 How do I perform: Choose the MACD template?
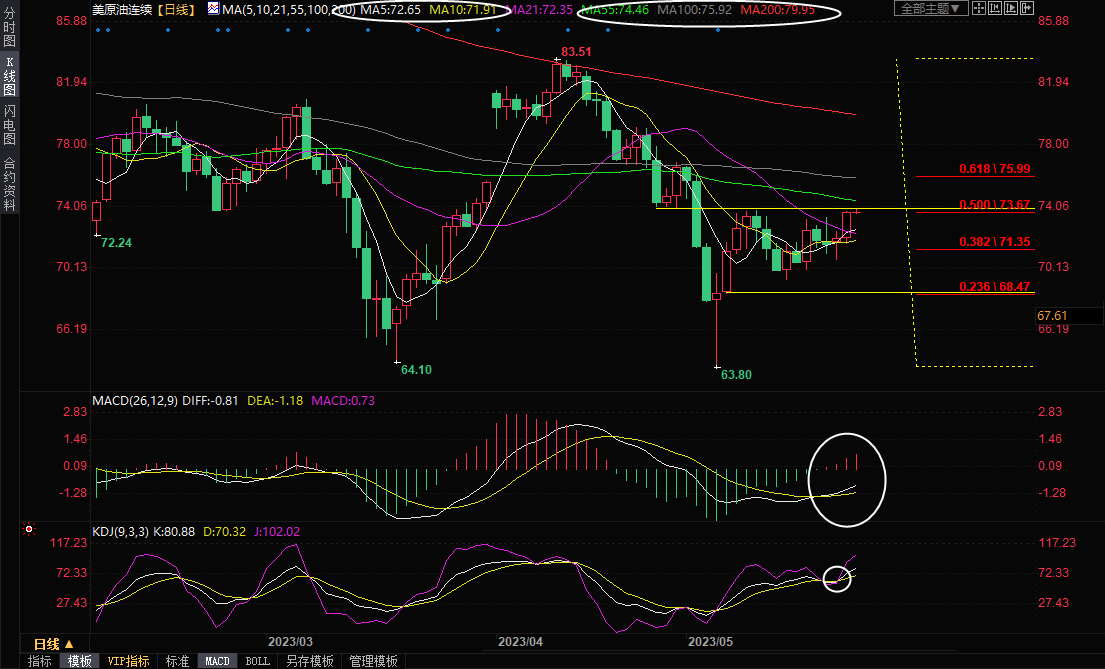[217, 661]
